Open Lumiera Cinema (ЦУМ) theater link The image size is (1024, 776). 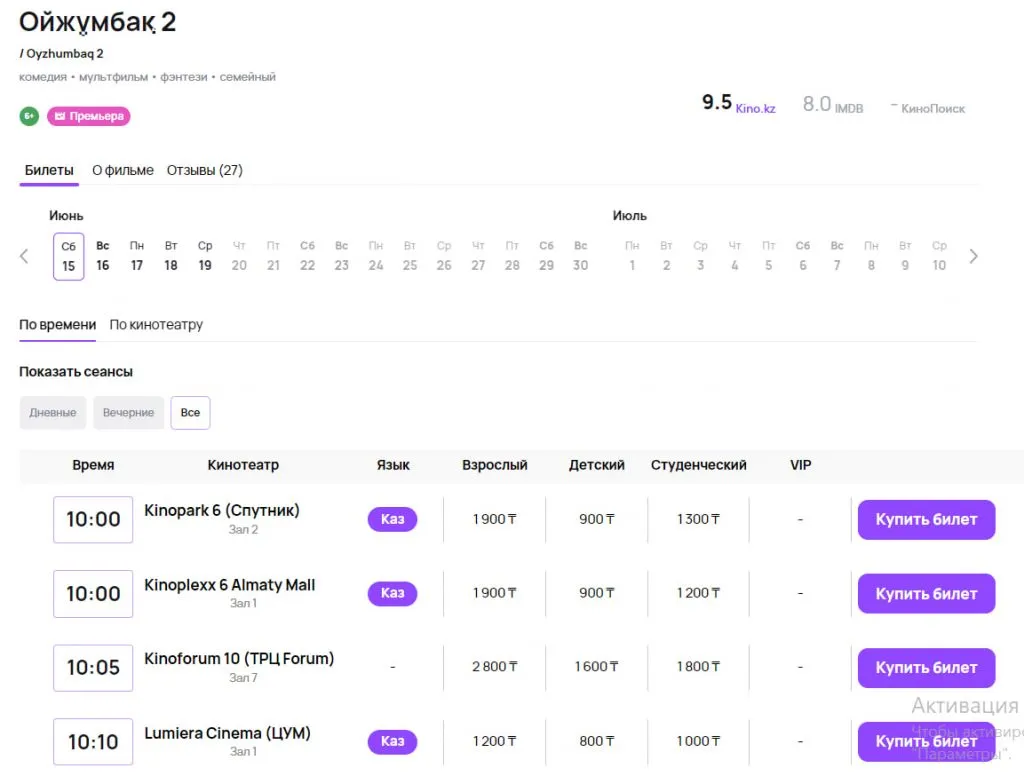tap(227, 733)
